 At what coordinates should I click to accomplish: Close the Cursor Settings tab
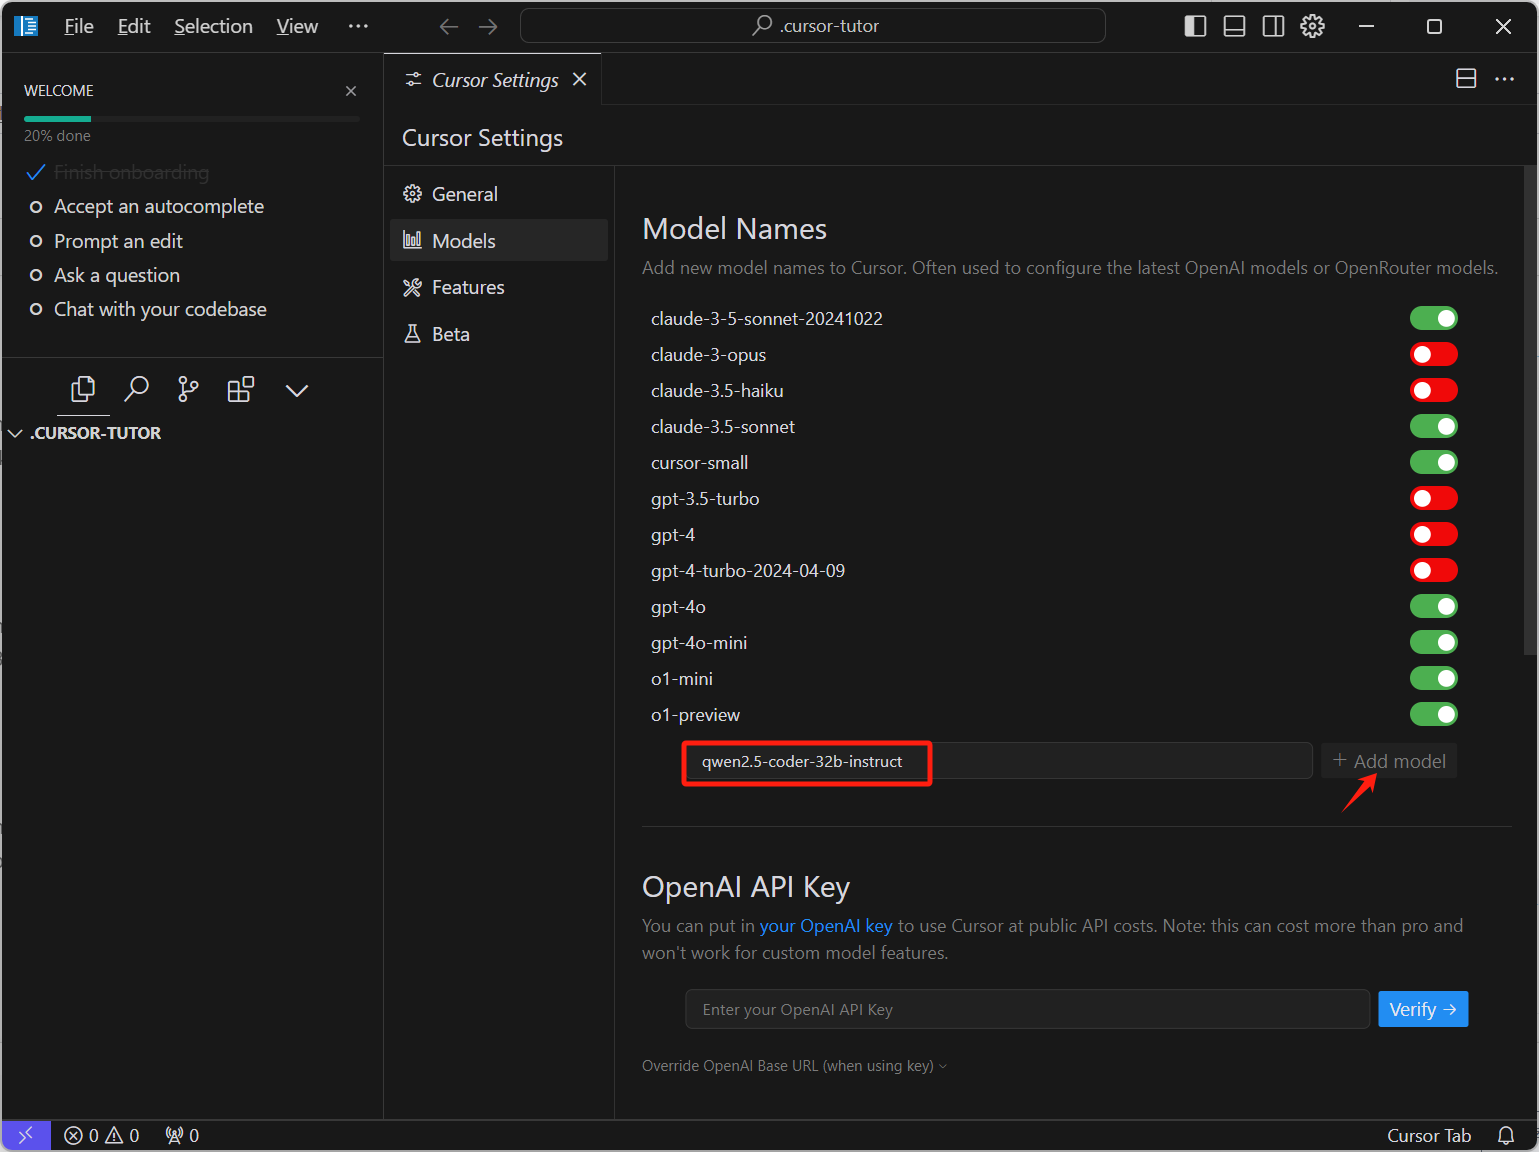click(x=579, y=79)
